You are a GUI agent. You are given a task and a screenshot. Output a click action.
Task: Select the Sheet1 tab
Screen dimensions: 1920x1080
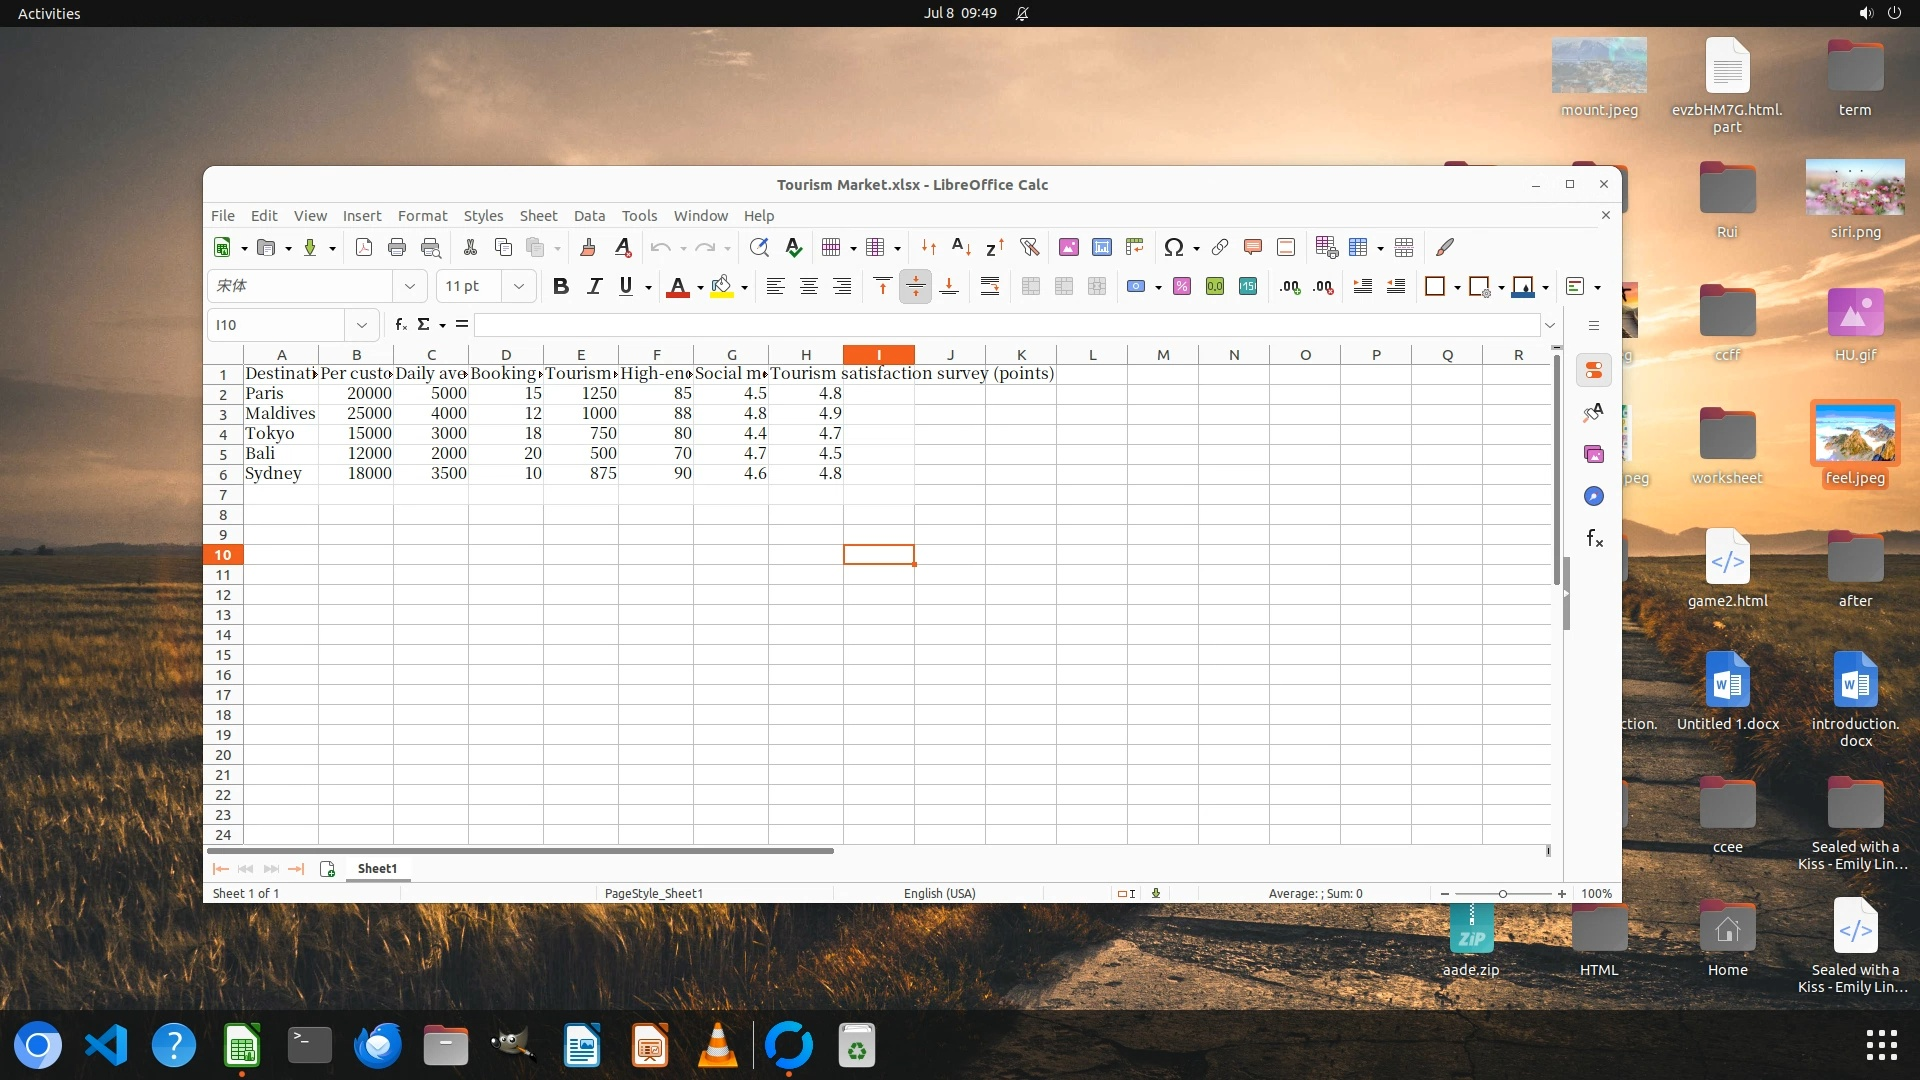377,868
